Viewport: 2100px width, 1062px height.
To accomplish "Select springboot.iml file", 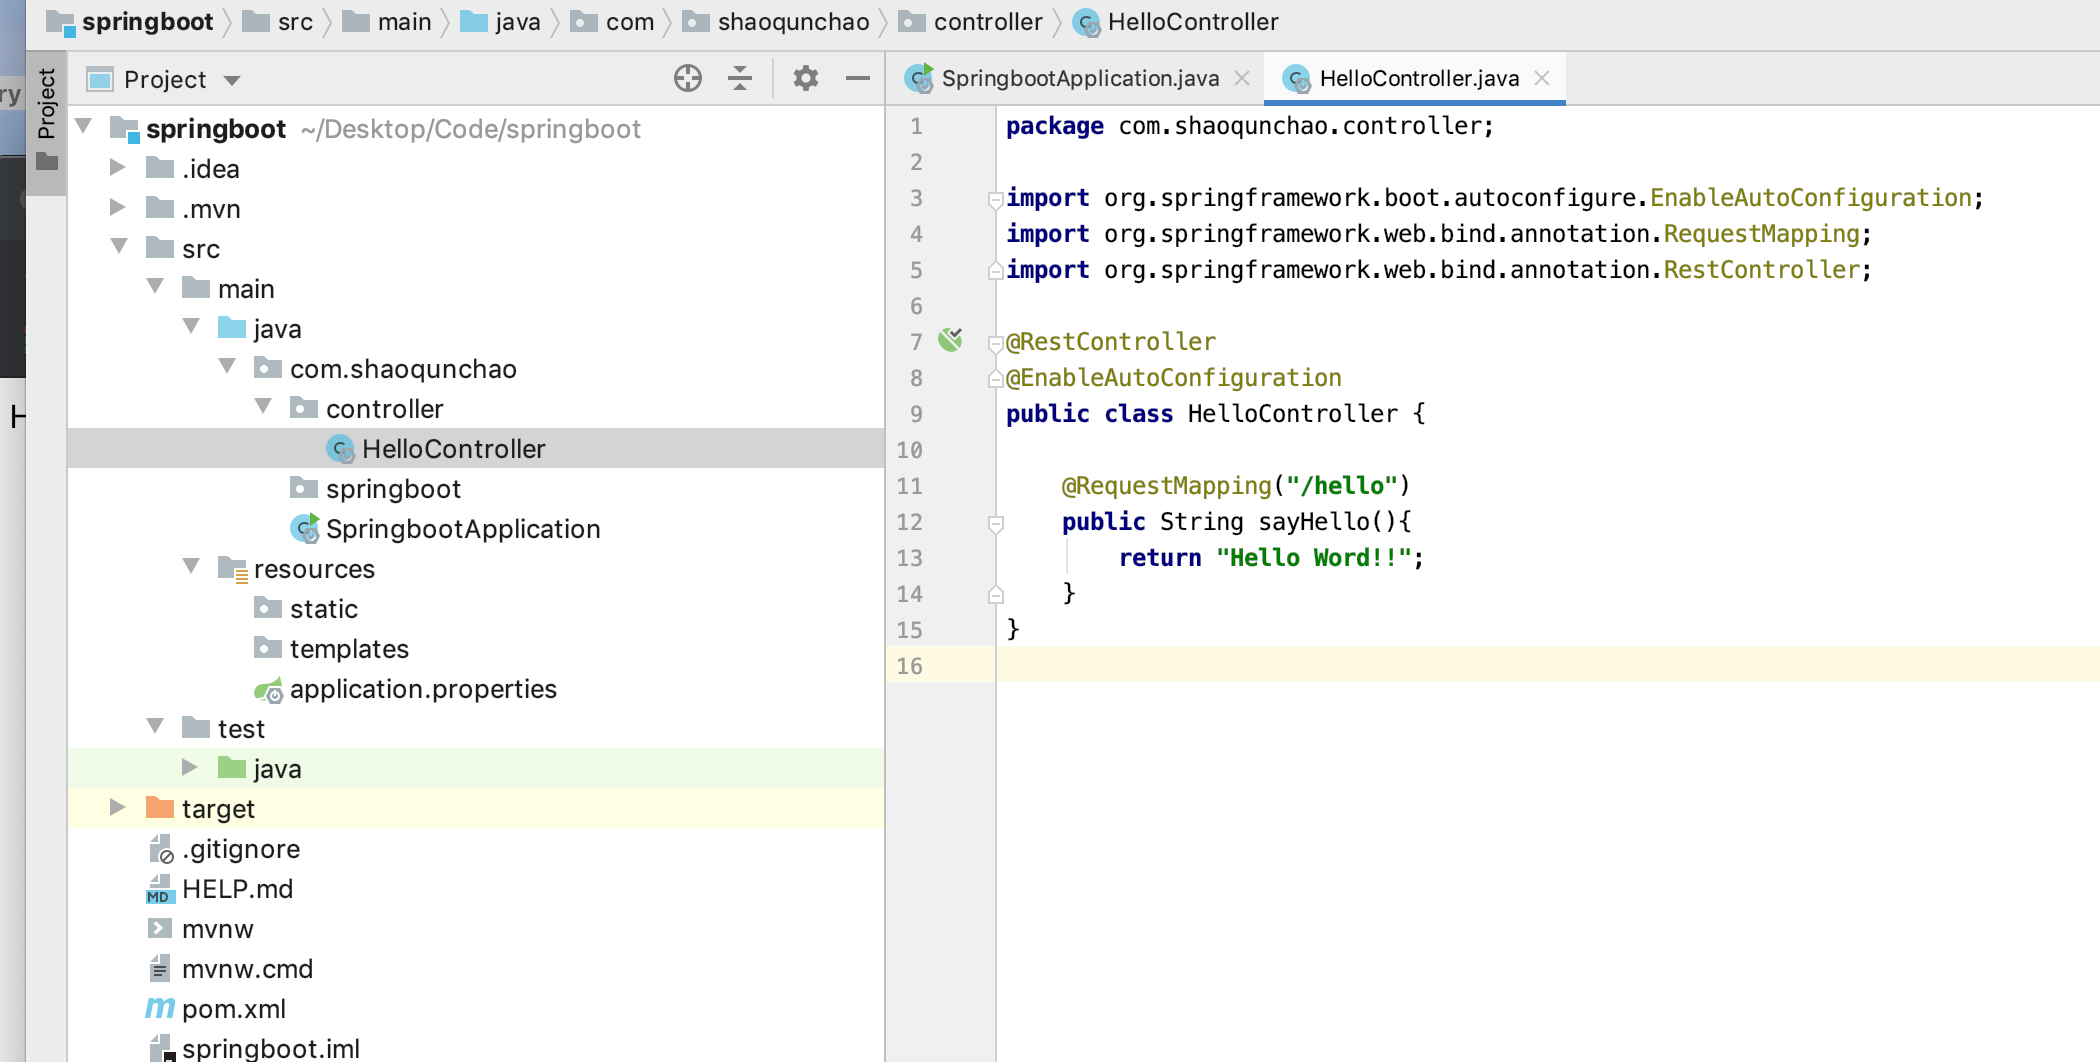I will click(x=270, y=1048).
